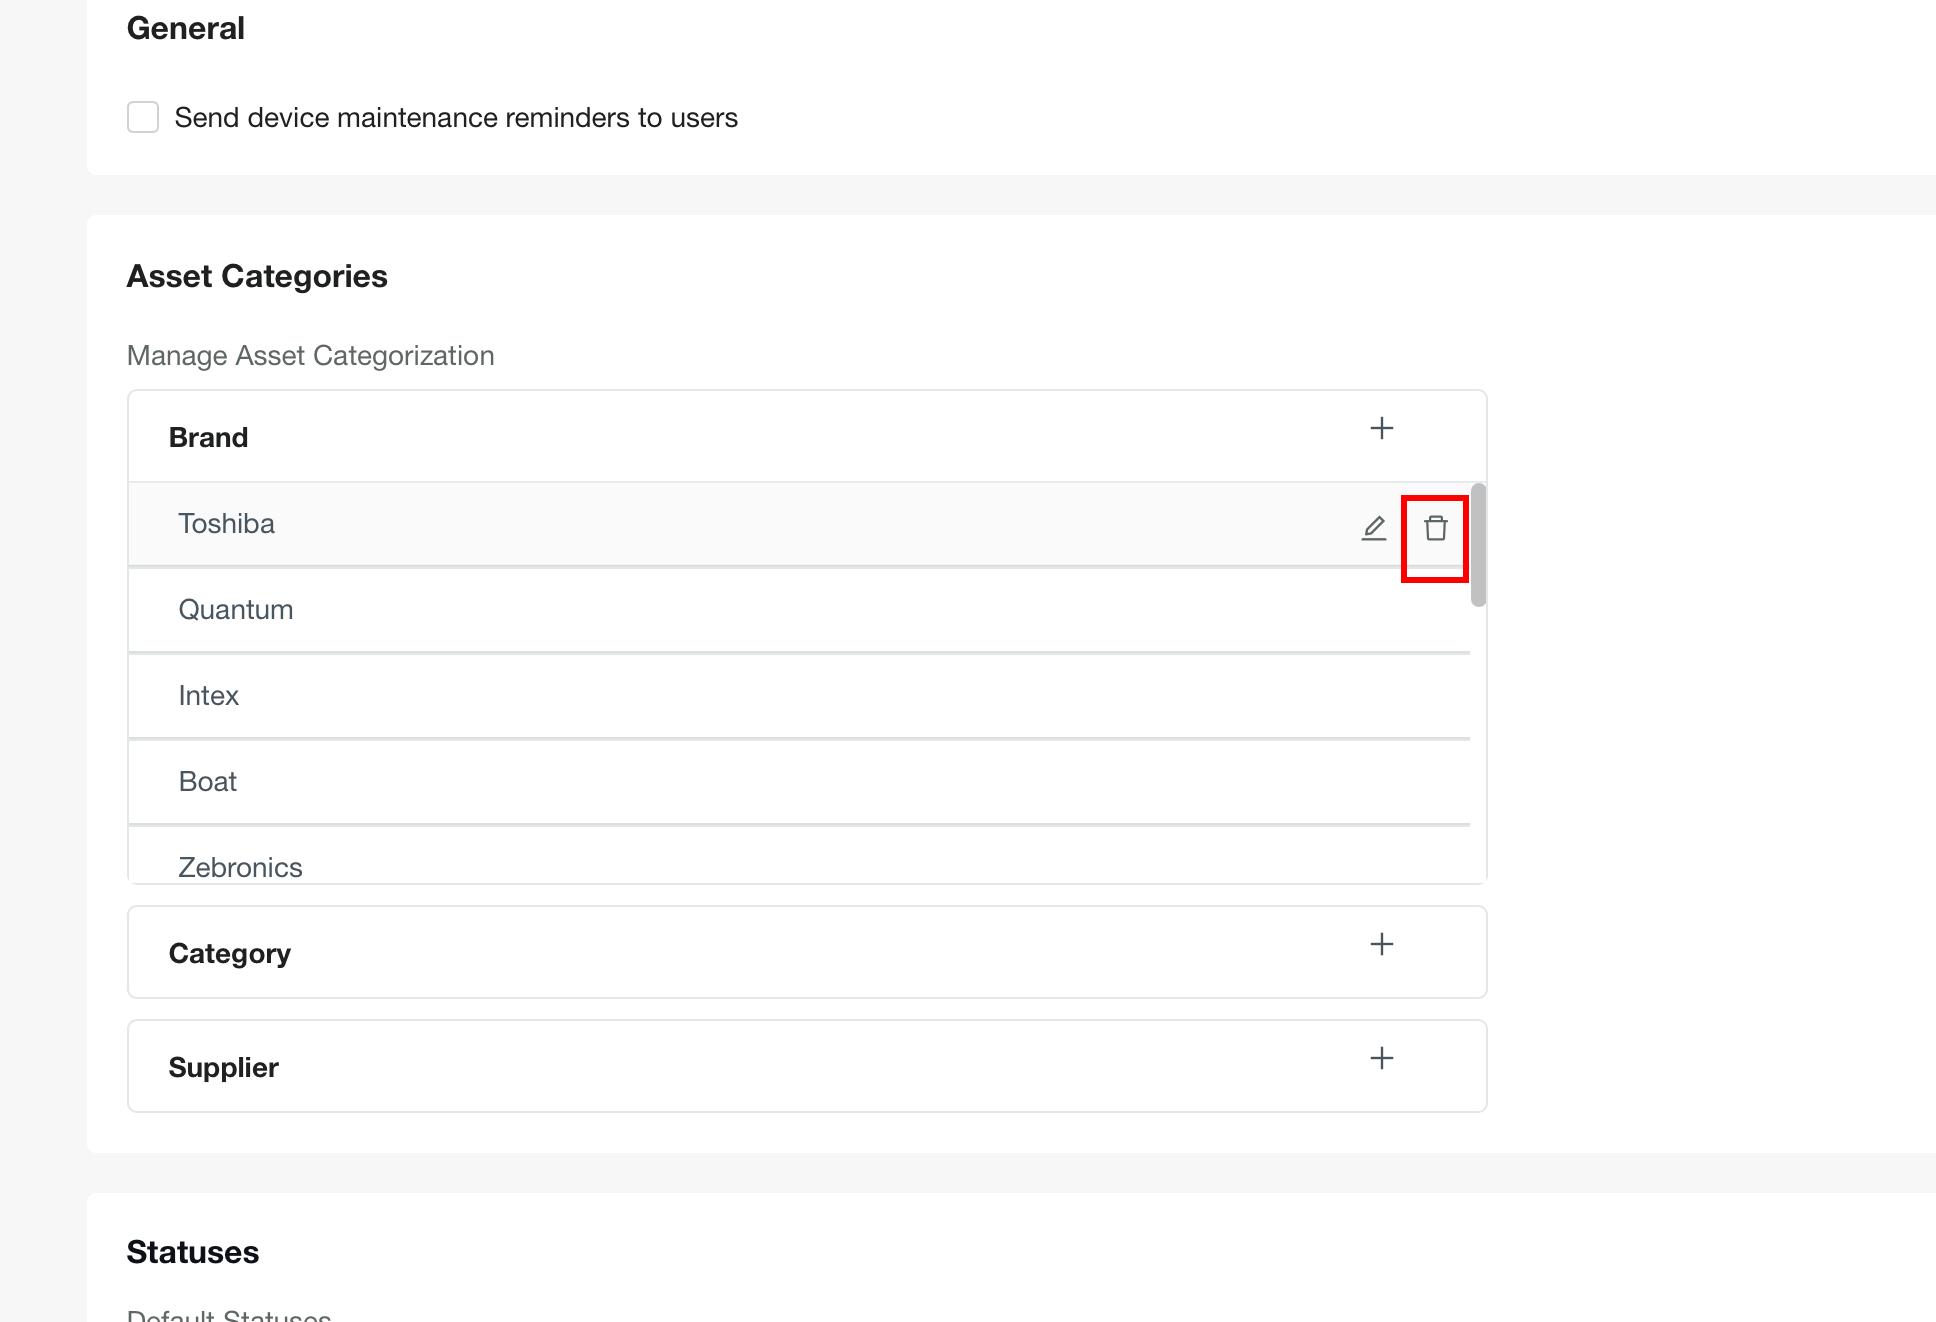Click the Toshiba brand name

[x=226, y=524]
